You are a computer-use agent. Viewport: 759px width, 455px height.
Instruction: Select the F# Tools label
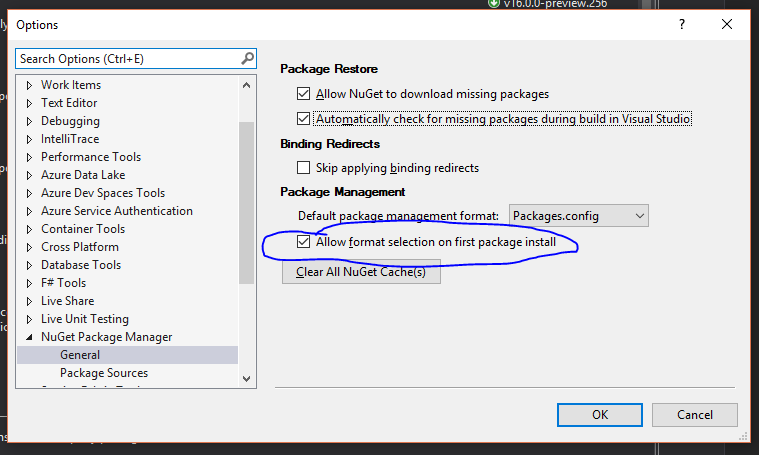tap(63, 283)
